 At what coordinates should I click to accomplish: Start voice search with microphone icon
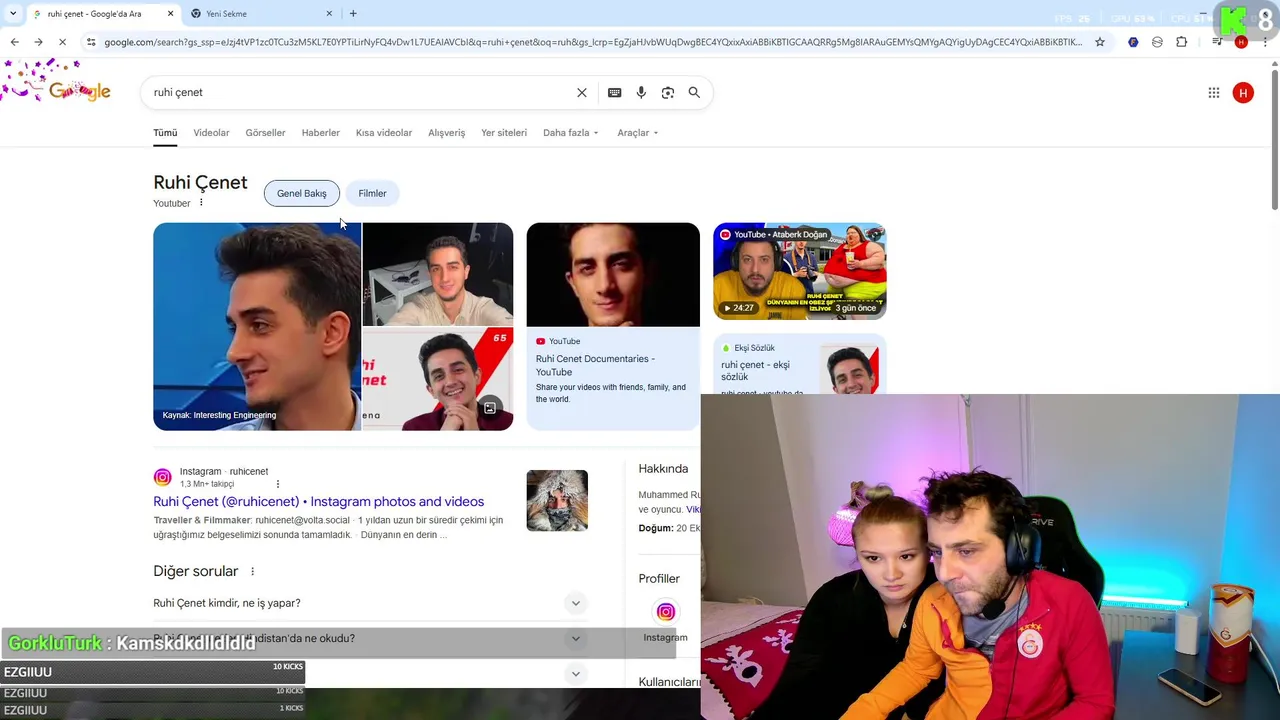(641, 92)
